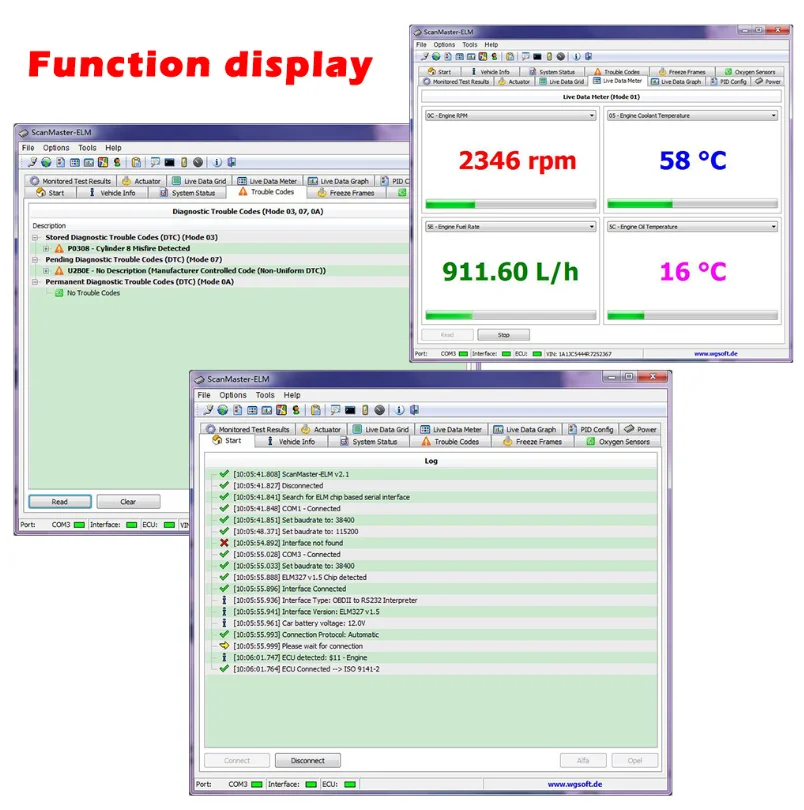Click the Read button in the trouble codes window
Viewport: 804px width, 810px height.
(60, 501)
